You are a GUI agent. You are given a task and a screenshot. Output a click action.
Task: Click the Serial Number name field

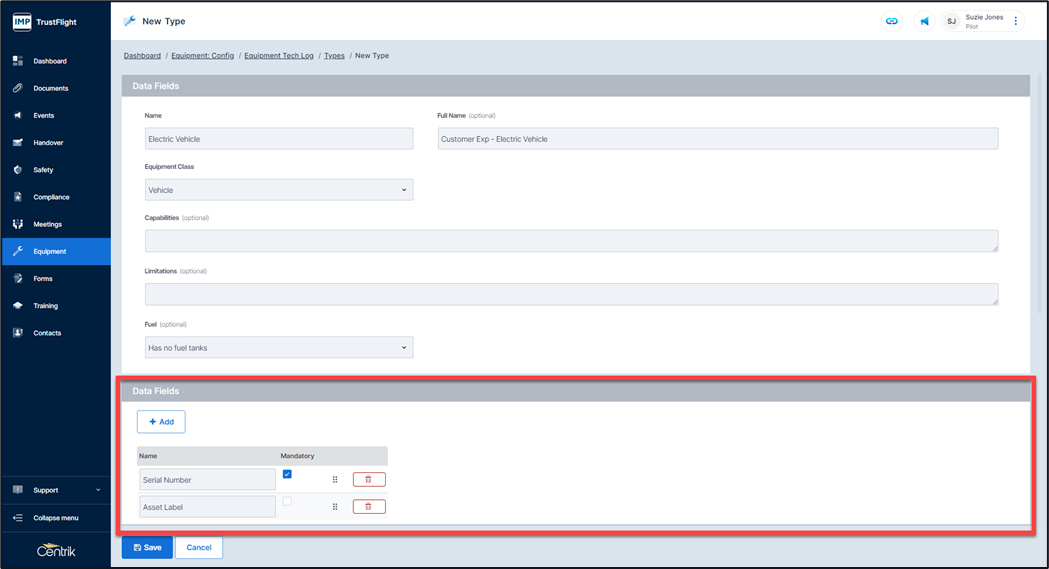pyautogui.click(x=207, y=479)
